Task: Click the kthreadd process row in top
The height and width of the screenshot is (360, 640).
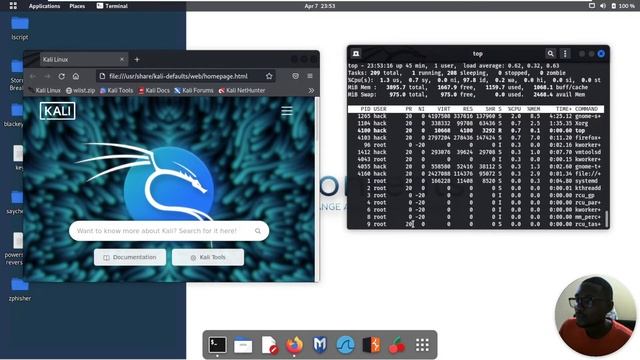Action: coord(476,188)
